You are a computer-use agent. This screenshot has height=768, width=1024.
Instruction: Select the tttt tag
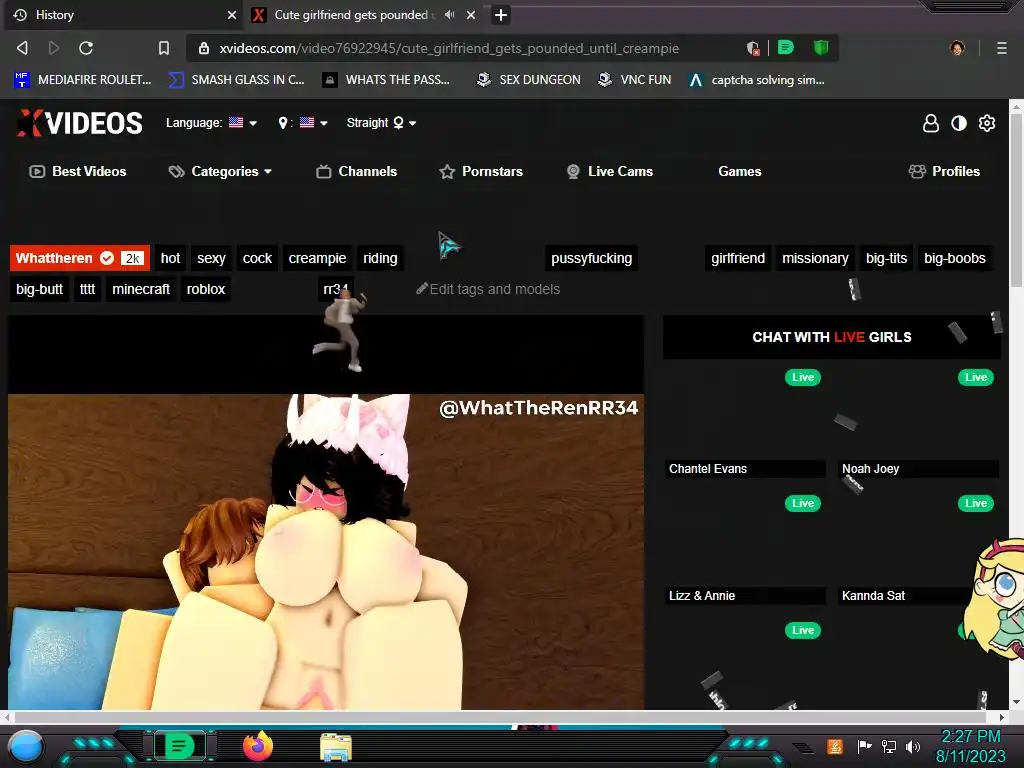(x=88, y=289)
